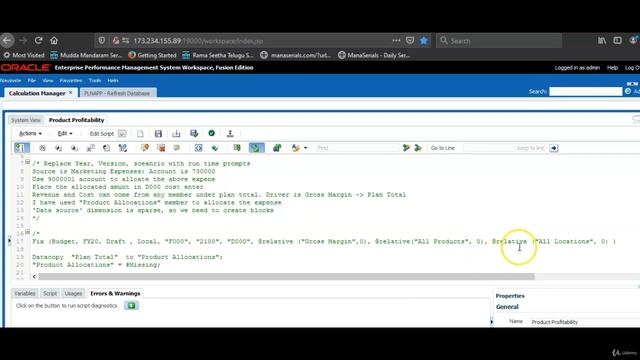Close the Calculation Manager tab

coord(71,93)
